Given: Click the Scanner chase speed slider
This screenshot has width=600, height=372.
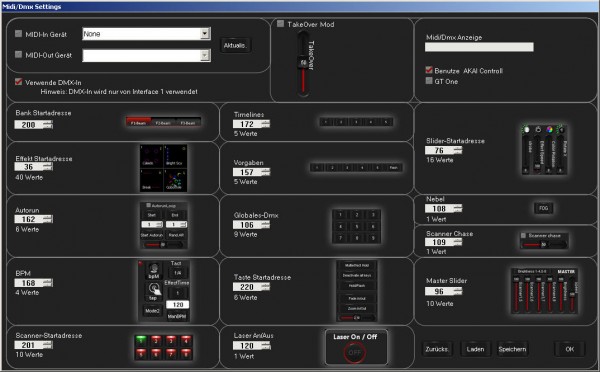Looking at the screenshot, I should pos(543,245).
